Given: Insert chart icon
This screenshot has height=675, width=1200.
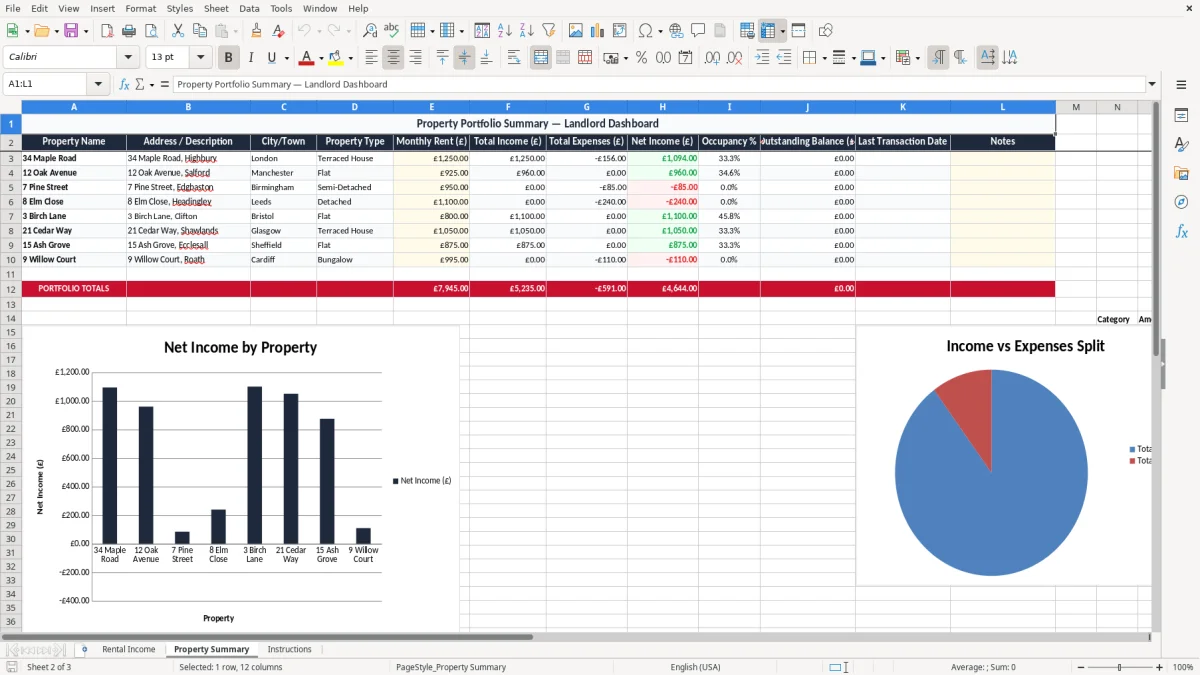Looking at the screenshot, I should click(x=598, y=31).
